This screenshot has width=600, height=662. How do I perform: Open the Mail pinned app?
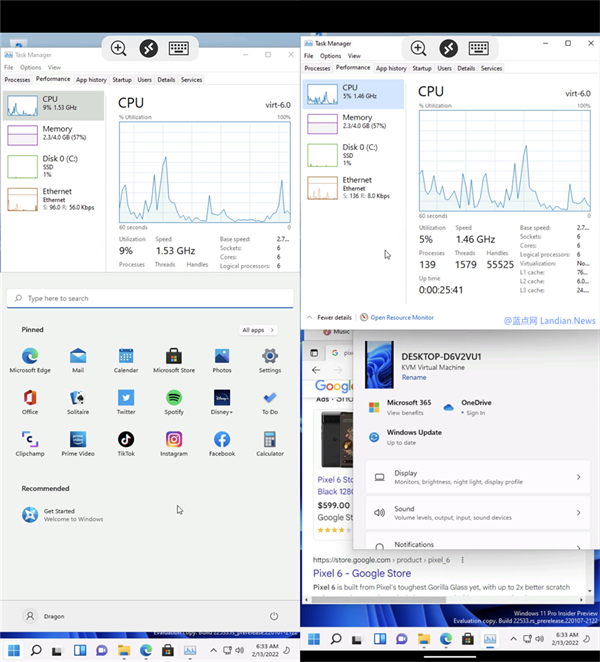point(78,361)
